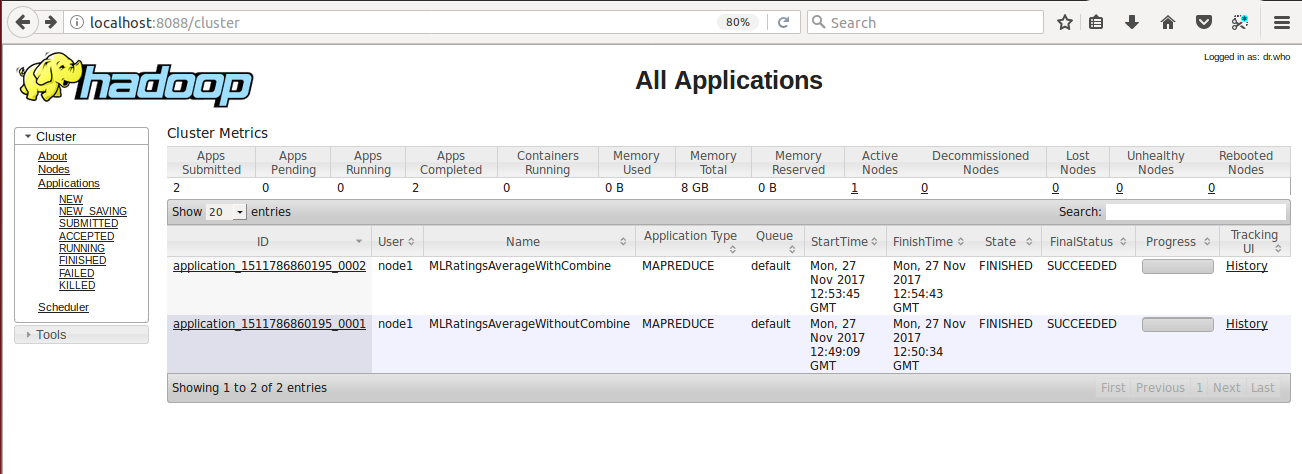1302x474 pixels.
Task: Go to Last page of table
Action: pyautogui.click(x=1263, y=388)
